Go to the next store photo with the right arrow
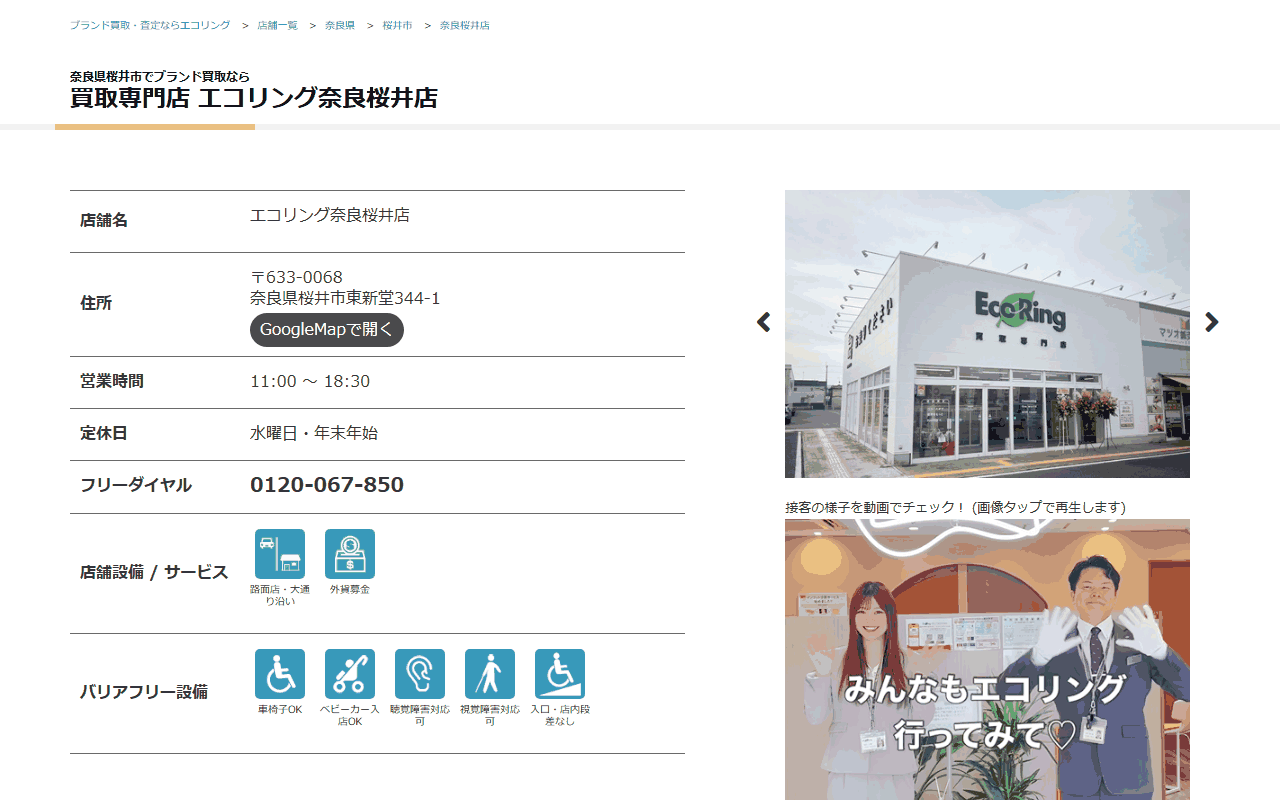This screenshot has height=800, width=1280. (x=1212, y=322)
